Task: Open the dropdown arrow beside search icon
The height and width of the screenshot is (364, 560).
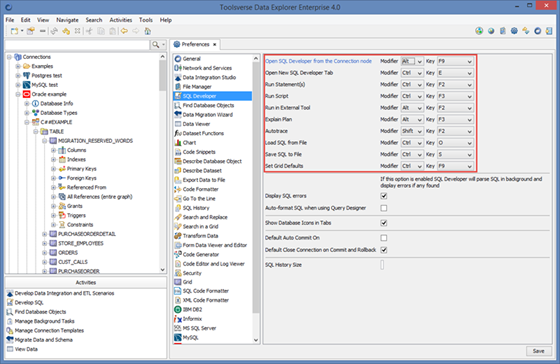Action: (164, 45)
